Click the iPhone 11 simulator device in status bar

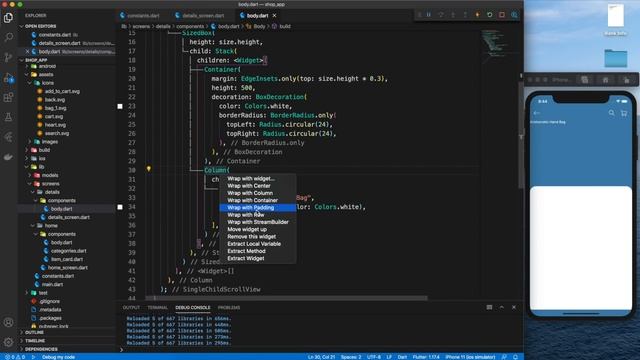pyautogui.click(x=470, y=357)
